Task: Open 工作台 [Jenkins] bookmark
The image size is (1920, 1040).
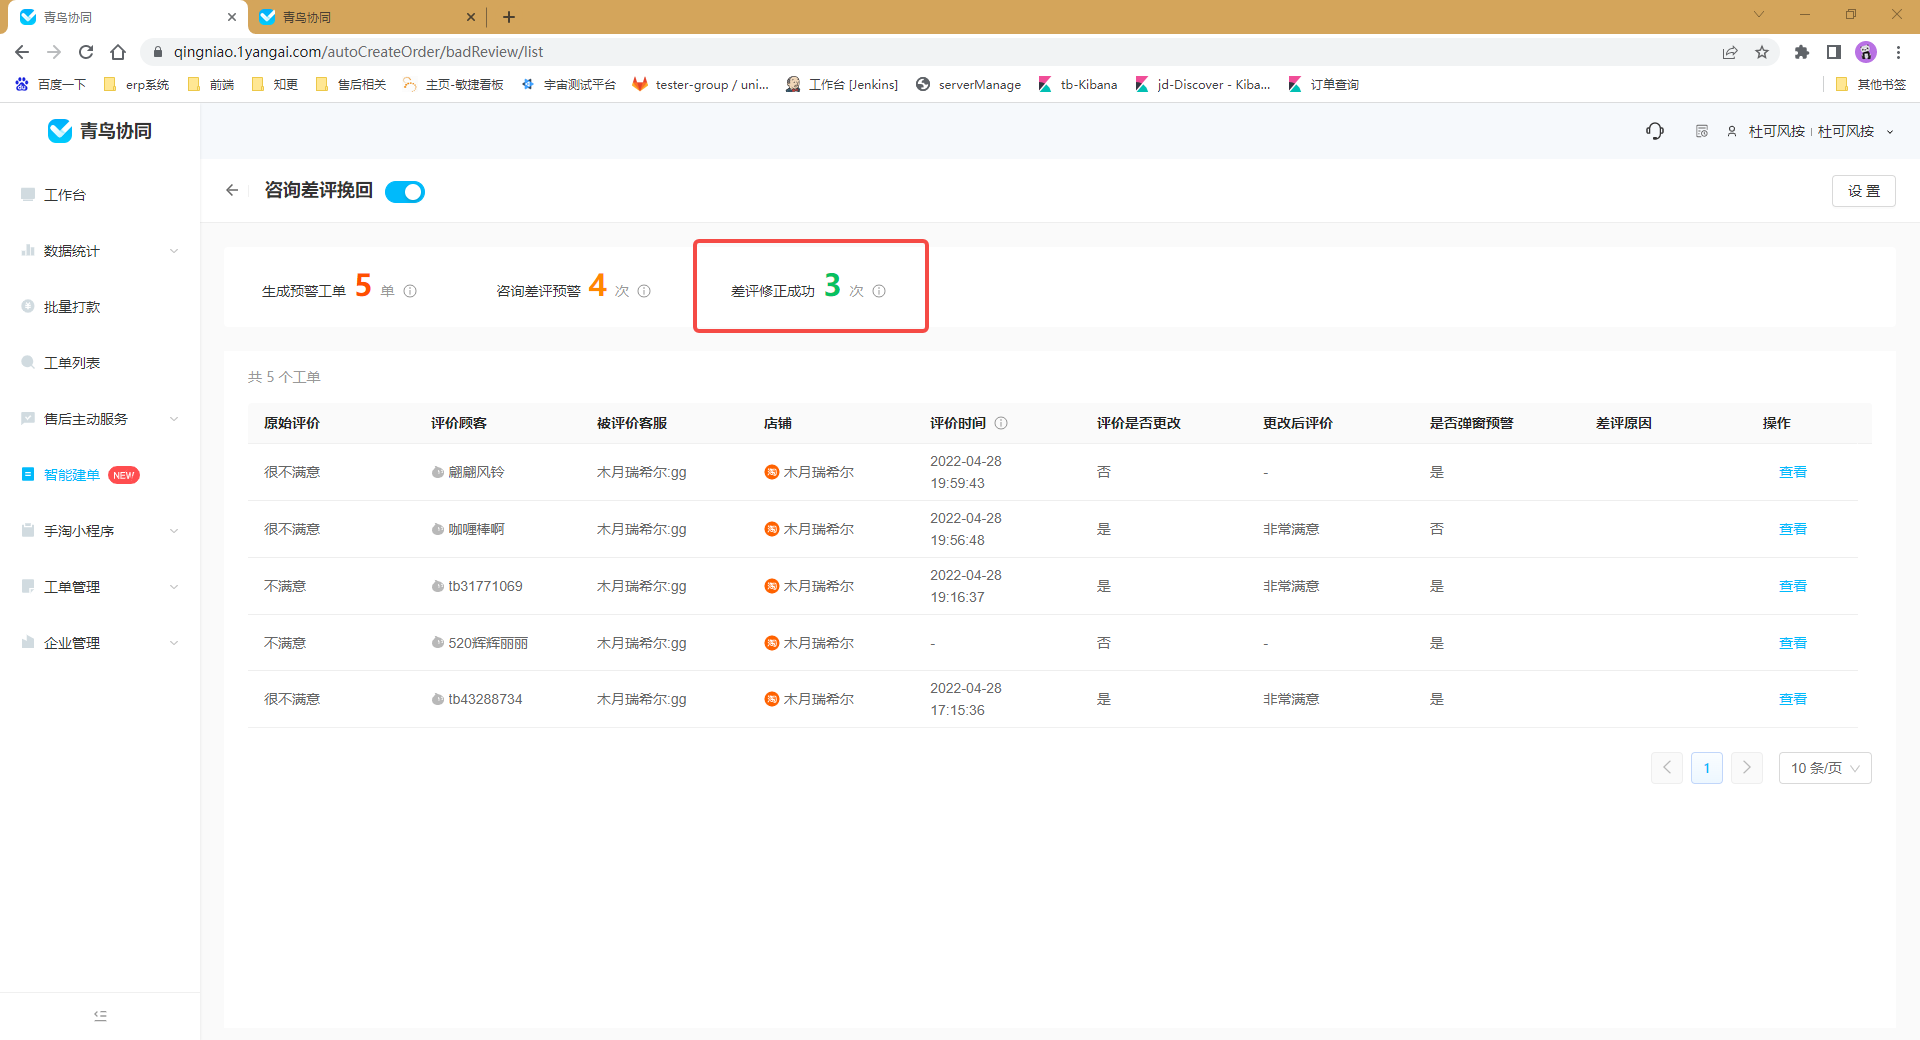Action: [842, 85]
